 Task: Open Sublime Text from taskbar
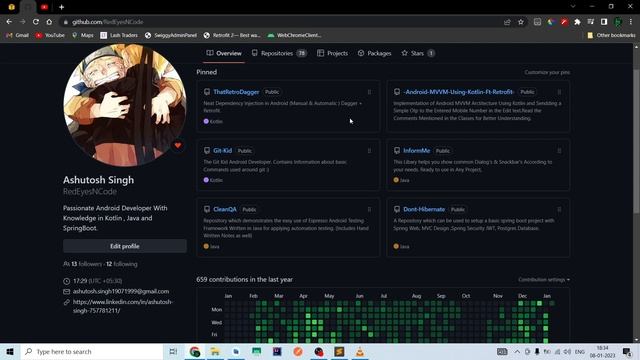pyautogui.click(x=339, y=351)
